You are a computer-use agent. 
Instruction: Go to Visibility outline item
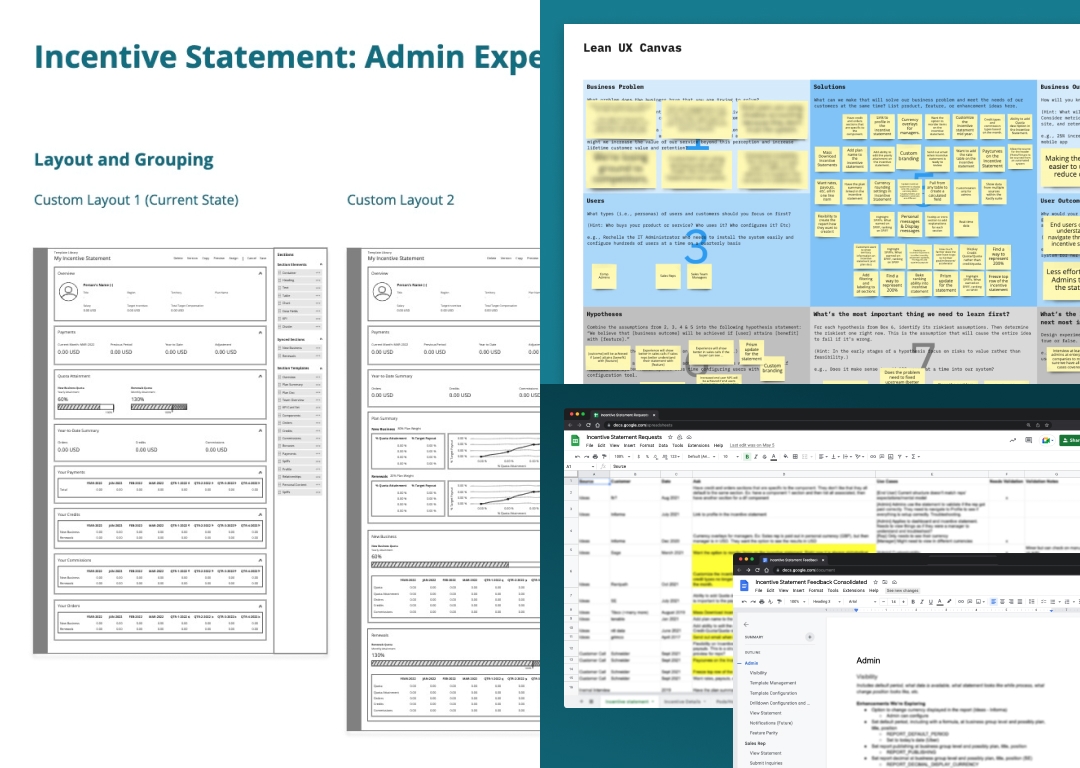[x=758, y=673]
